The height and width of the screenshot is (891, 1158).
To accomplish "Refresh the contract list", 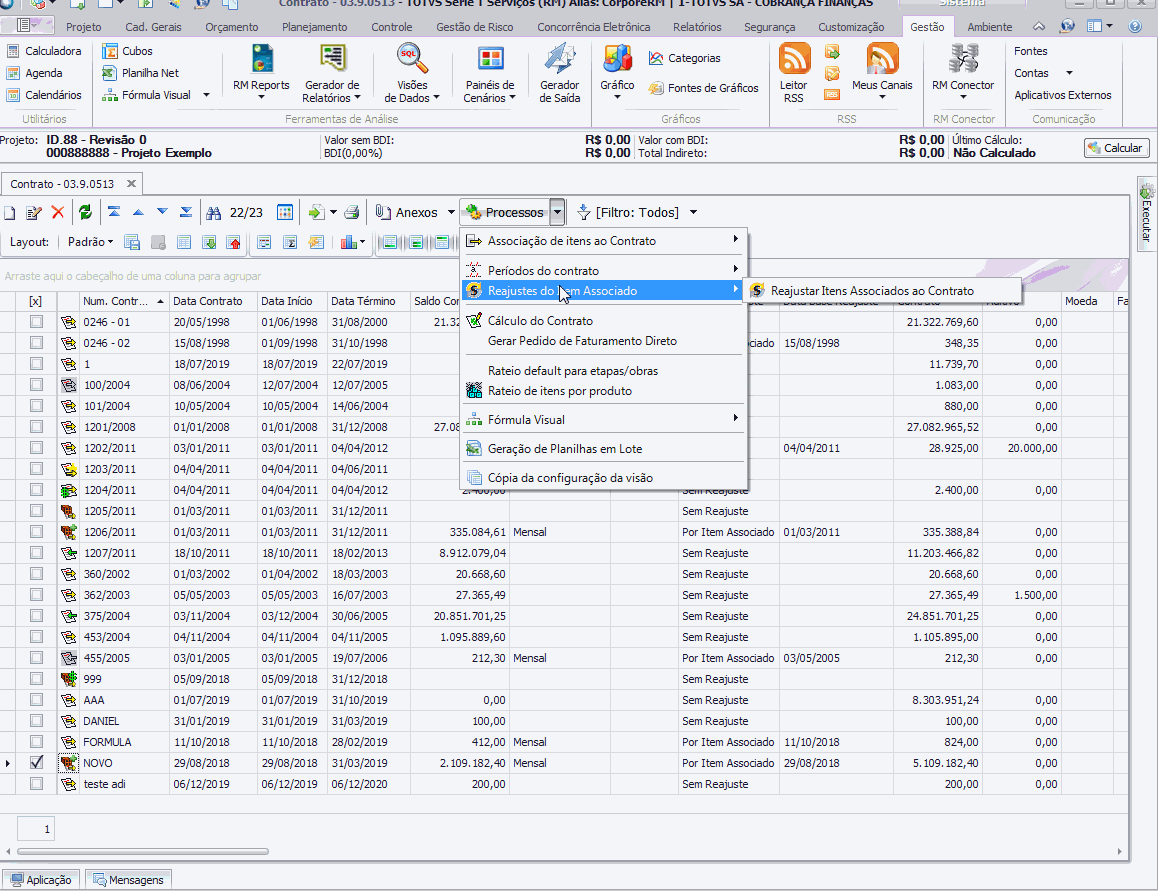I will click(x=86, y=213).
